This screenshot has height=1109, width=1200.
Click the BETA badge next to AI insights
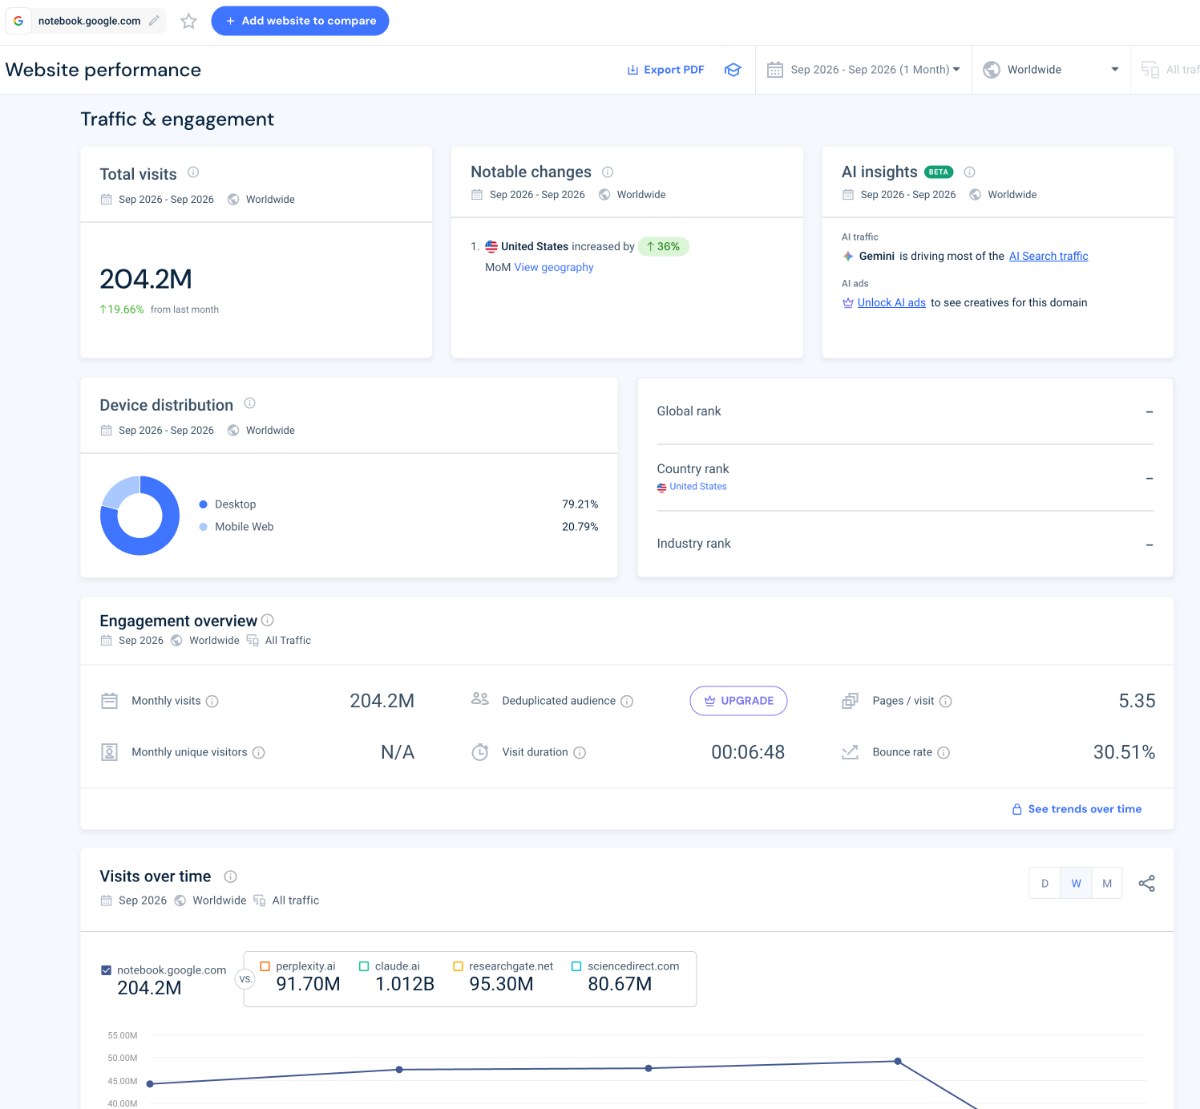pyautogui.click(x=938, y=172)
